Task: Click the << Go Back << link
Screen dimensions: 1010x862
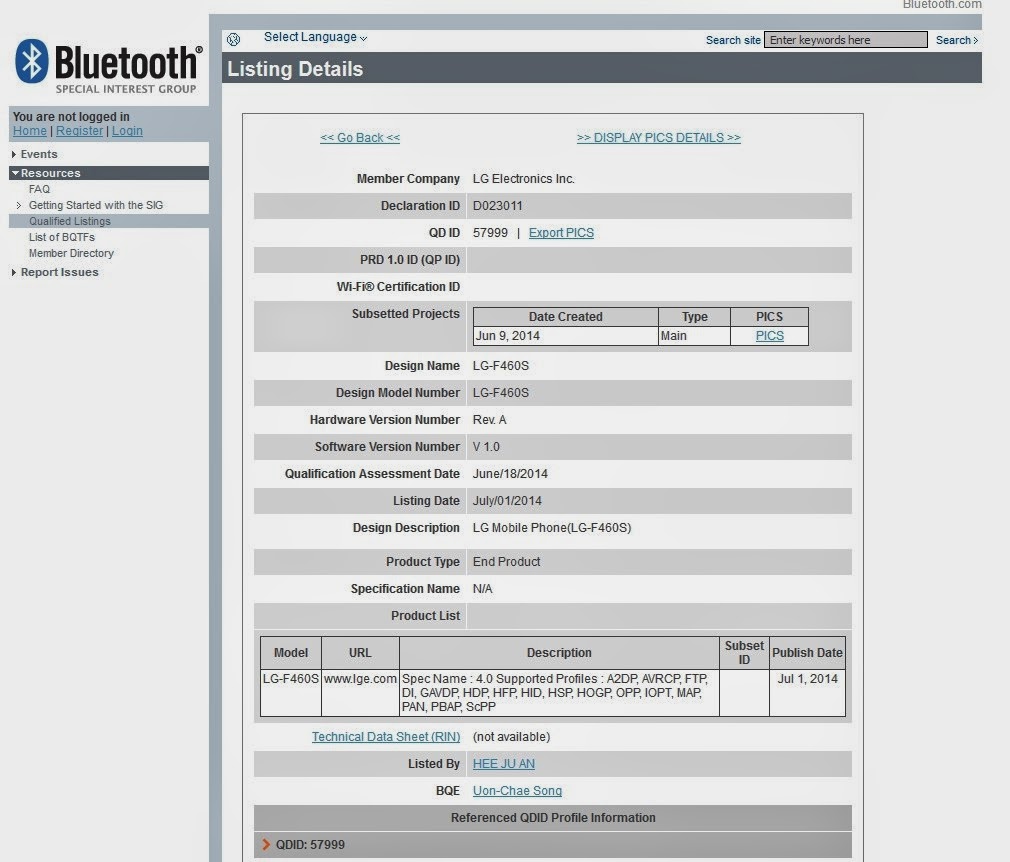Action: point(360,138)
